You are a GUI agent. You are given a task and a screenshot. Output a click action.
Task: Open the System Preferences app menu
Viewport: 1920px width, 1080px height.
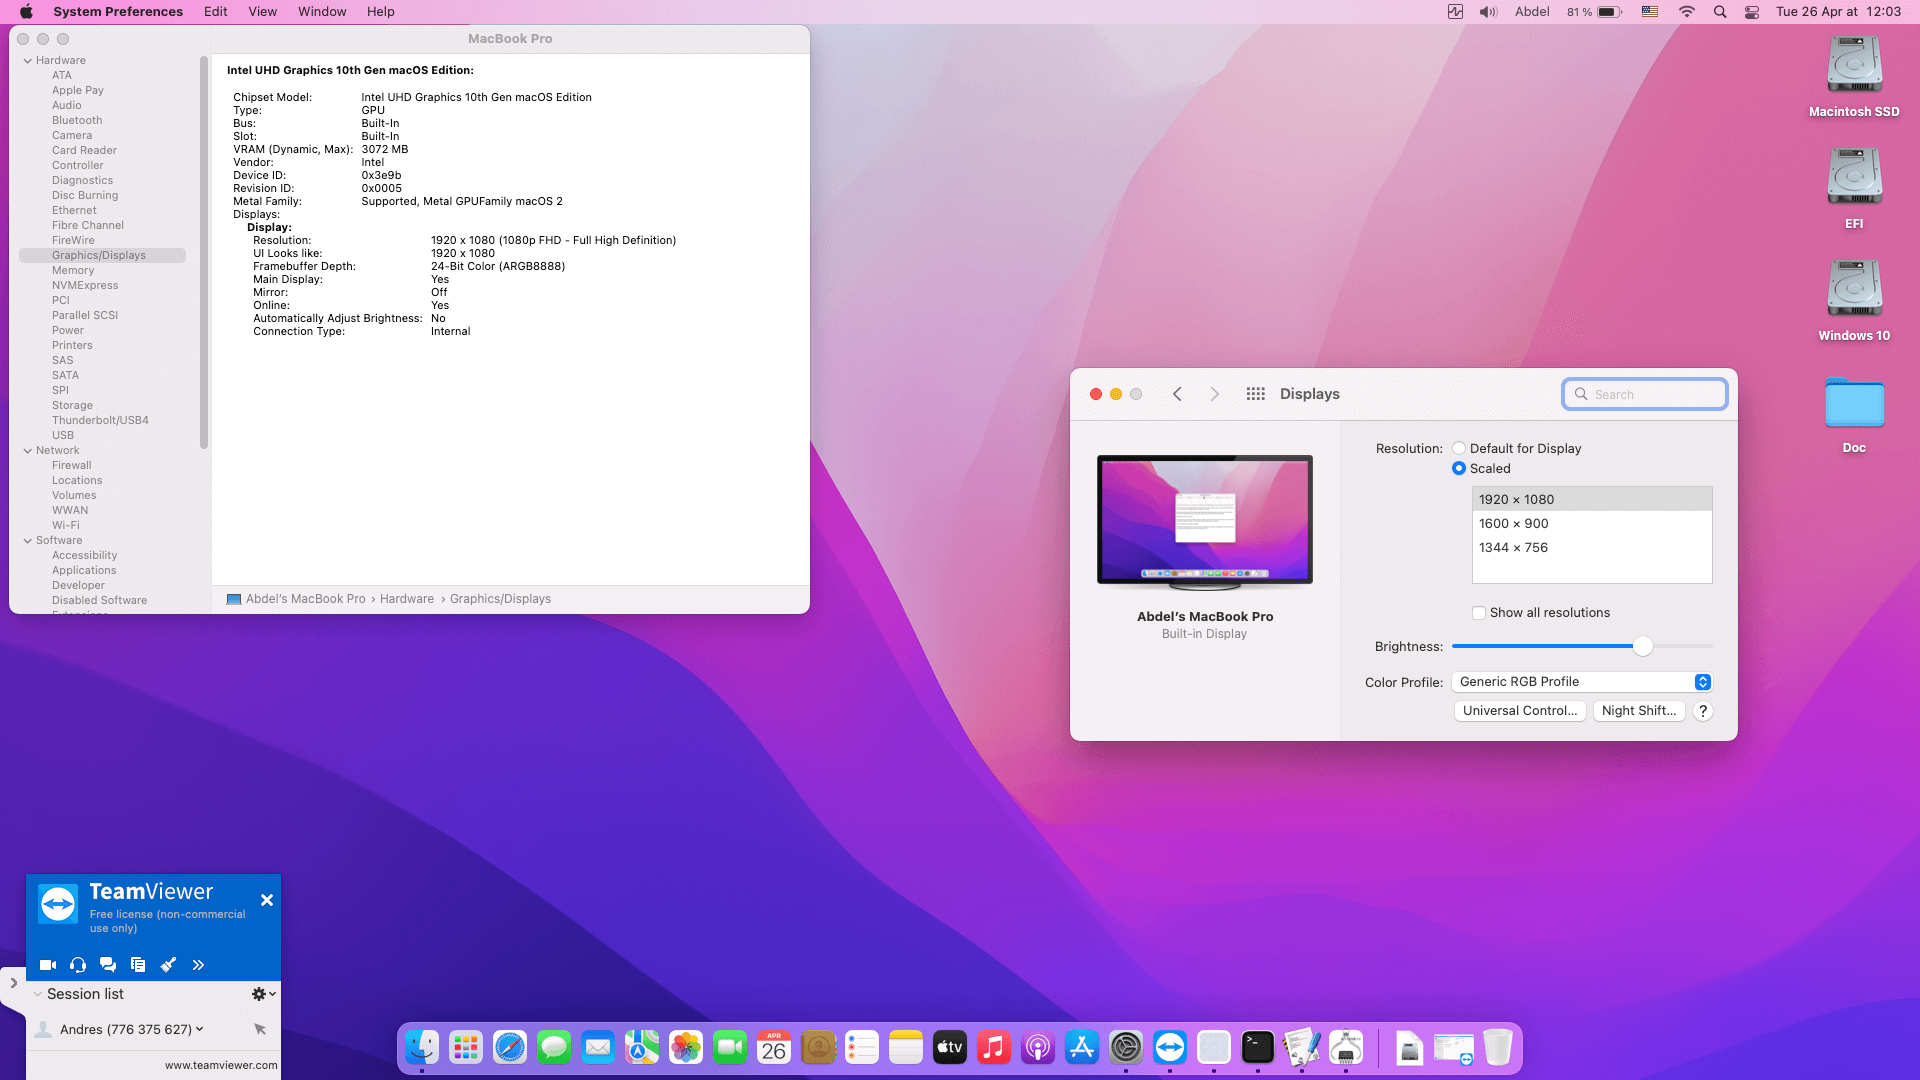coord(118,12)
